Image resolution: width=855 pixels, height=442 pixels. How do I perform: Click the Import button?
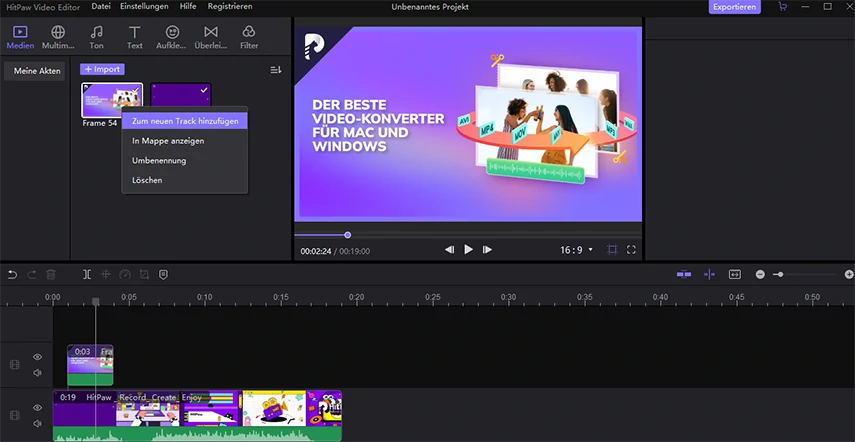click(103, 69)
